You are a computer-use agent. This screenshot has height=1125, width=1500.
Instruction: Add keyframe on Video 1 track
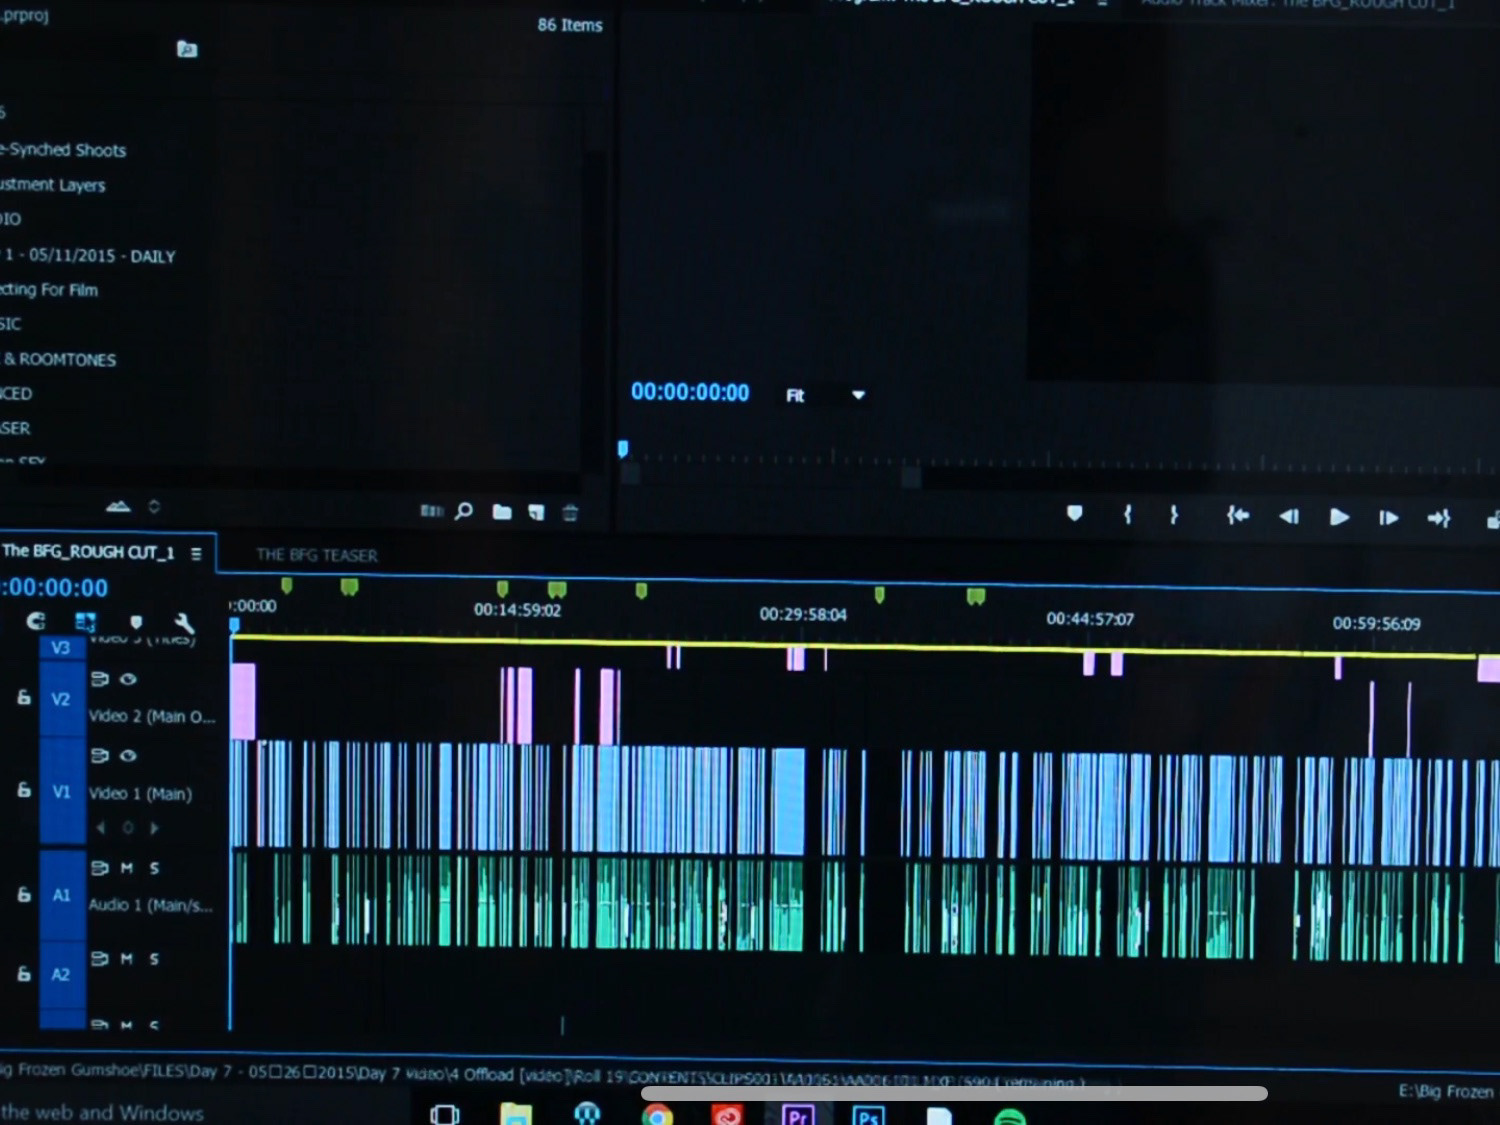coord(127,828)
